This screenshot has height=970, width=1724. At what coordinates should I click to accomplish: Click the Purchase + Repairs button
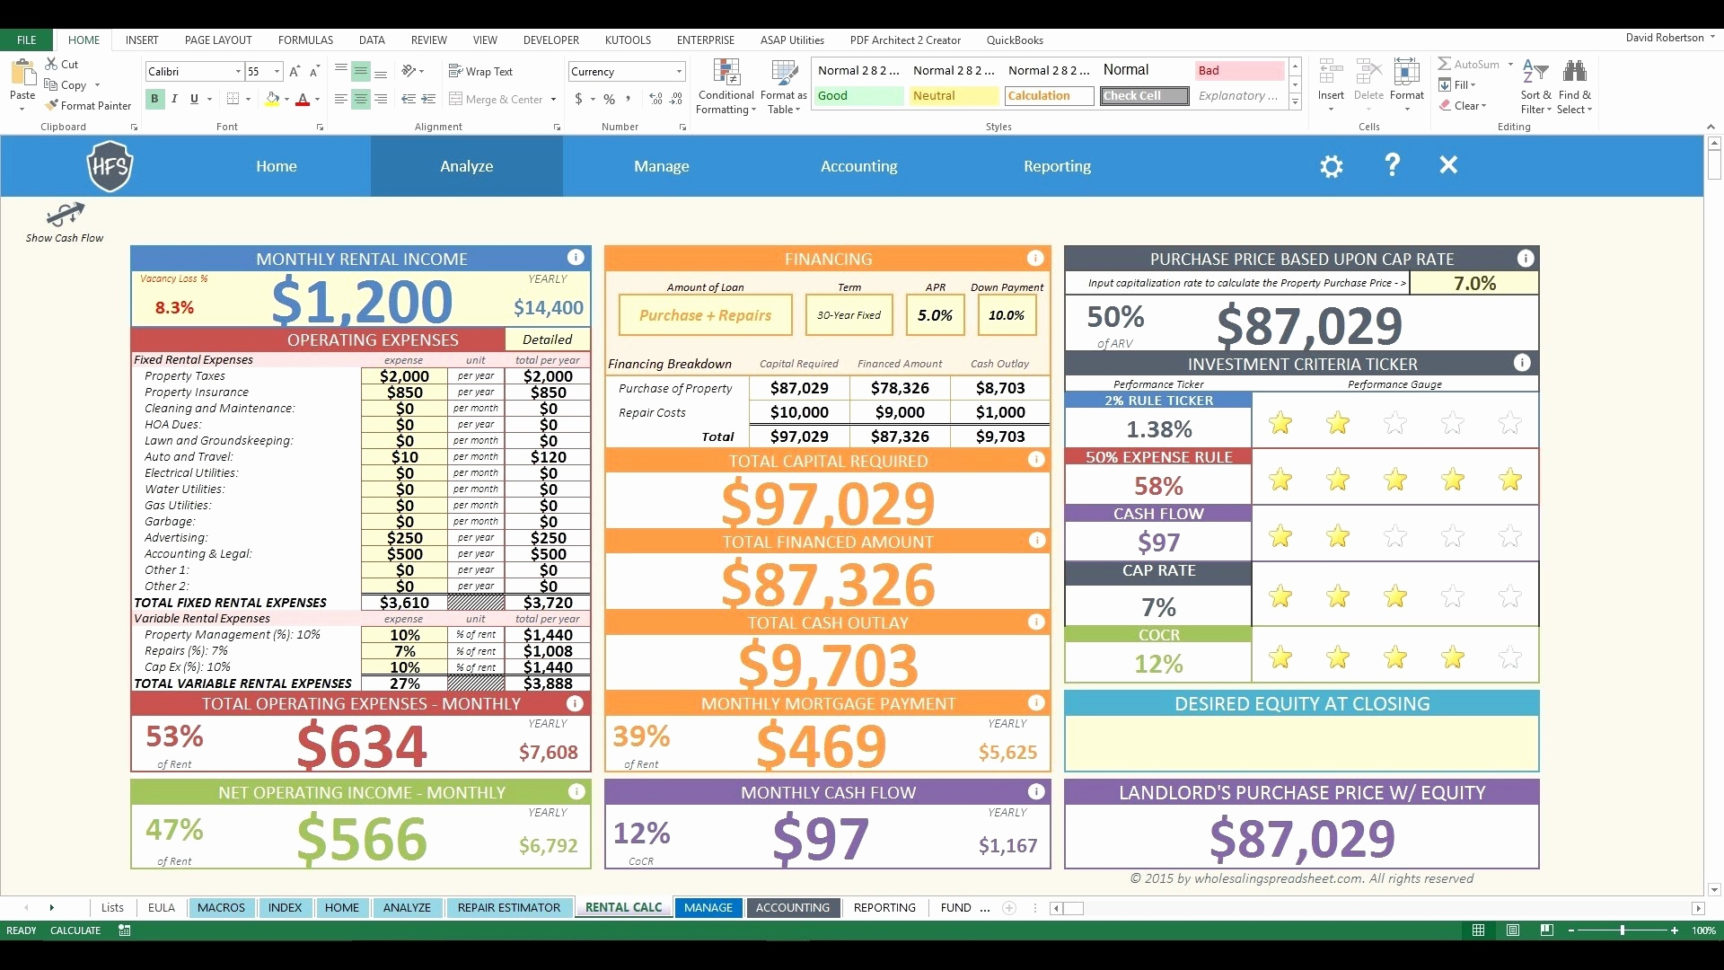click(x=705, y=315)
